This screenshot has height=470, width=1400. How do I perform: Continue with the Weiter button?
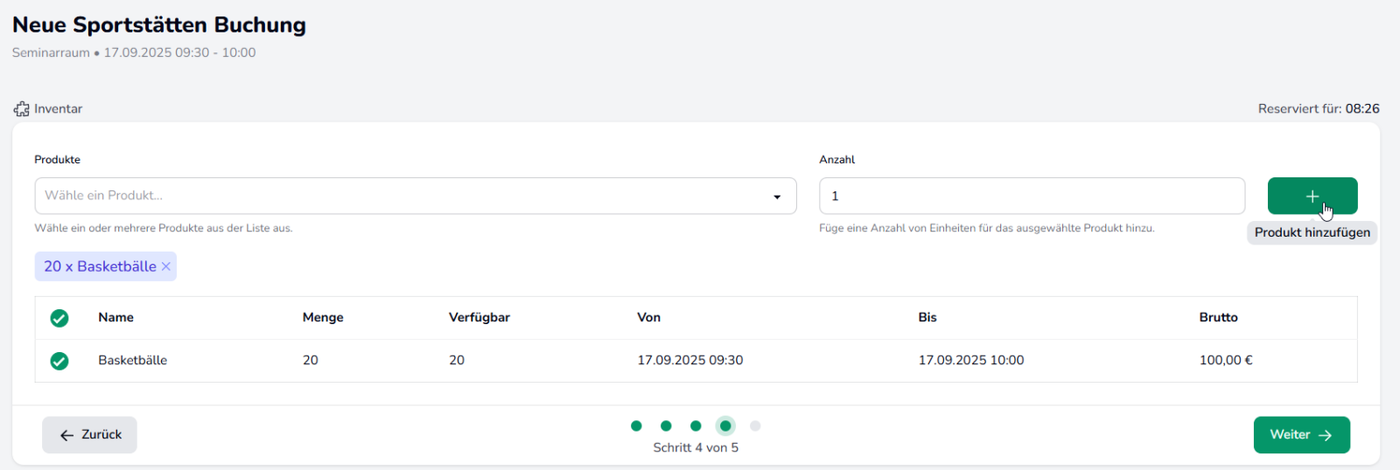click(x=1301, y=435)
